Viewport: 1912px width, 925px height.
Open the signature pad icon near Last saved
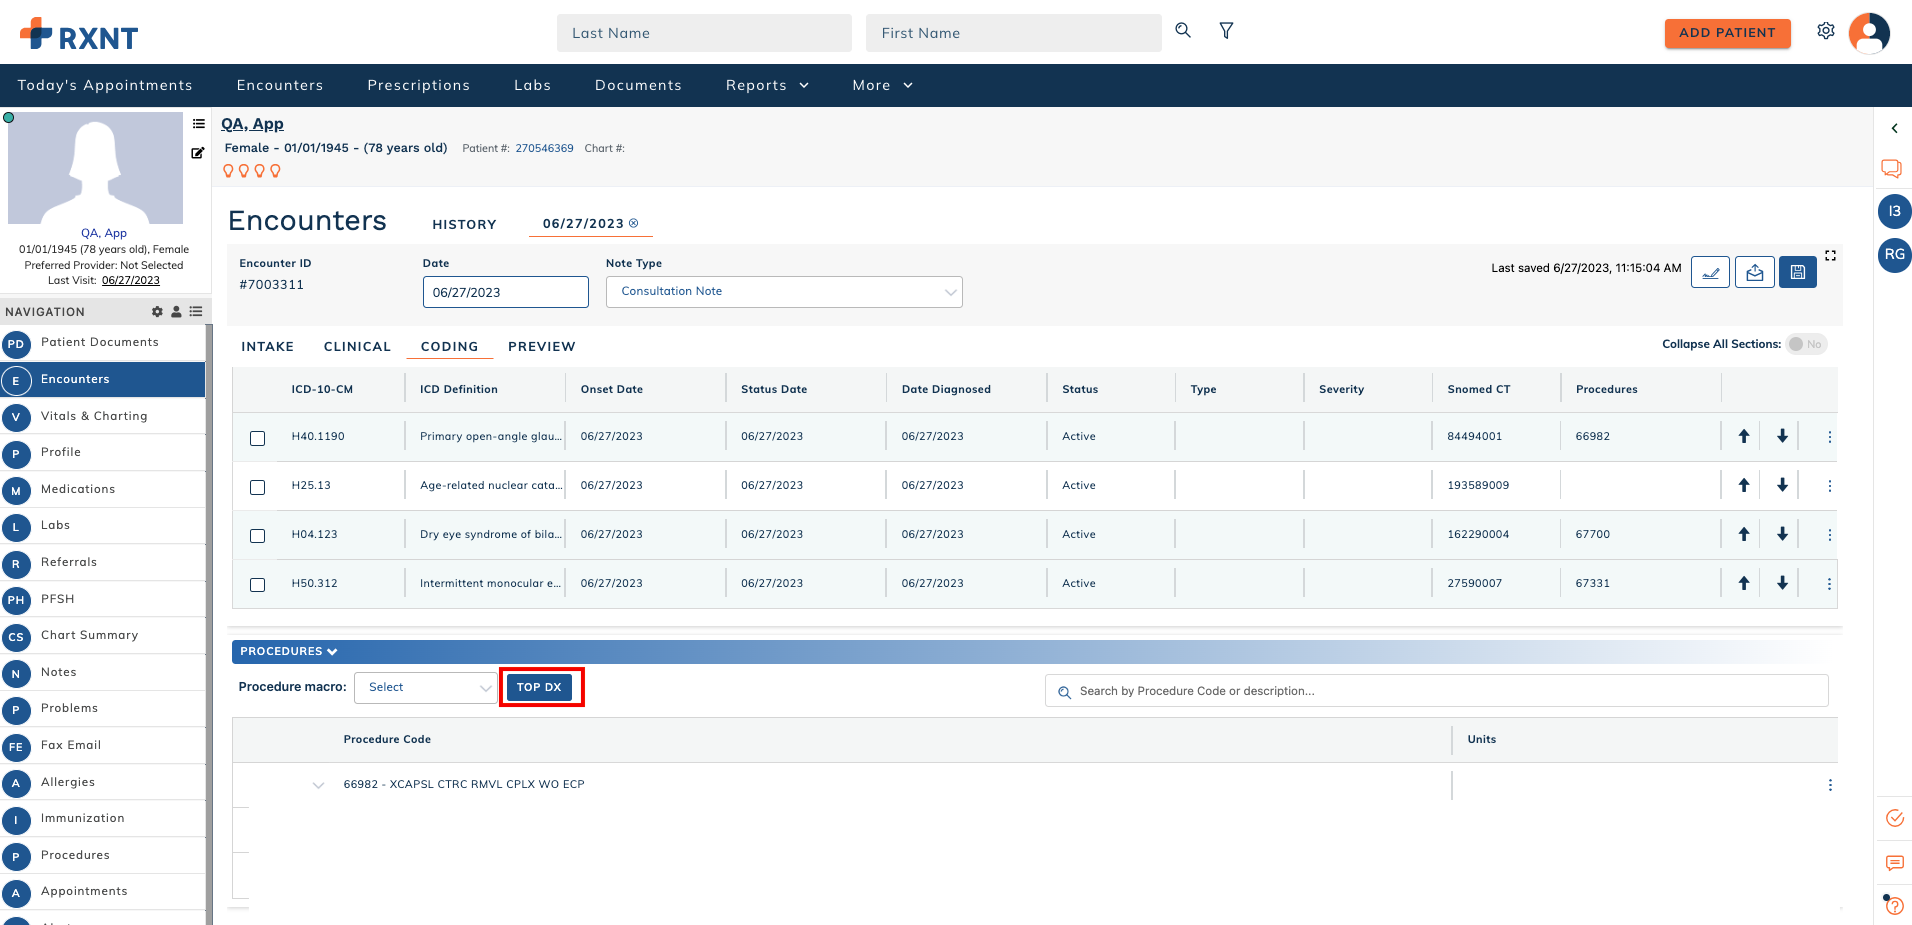point(1710,271)
